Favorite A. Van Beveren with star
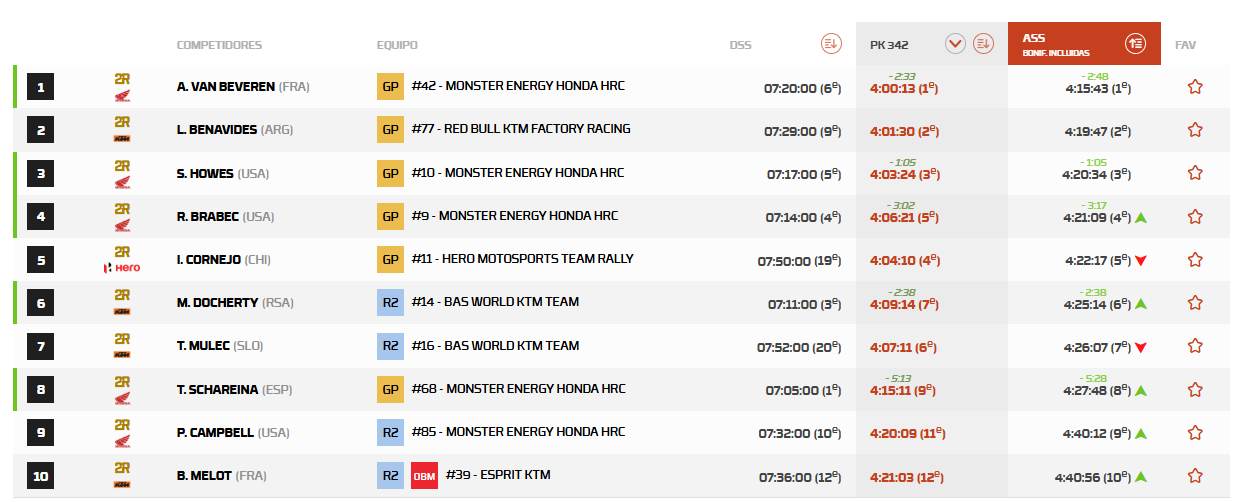 pos(1194,87)
